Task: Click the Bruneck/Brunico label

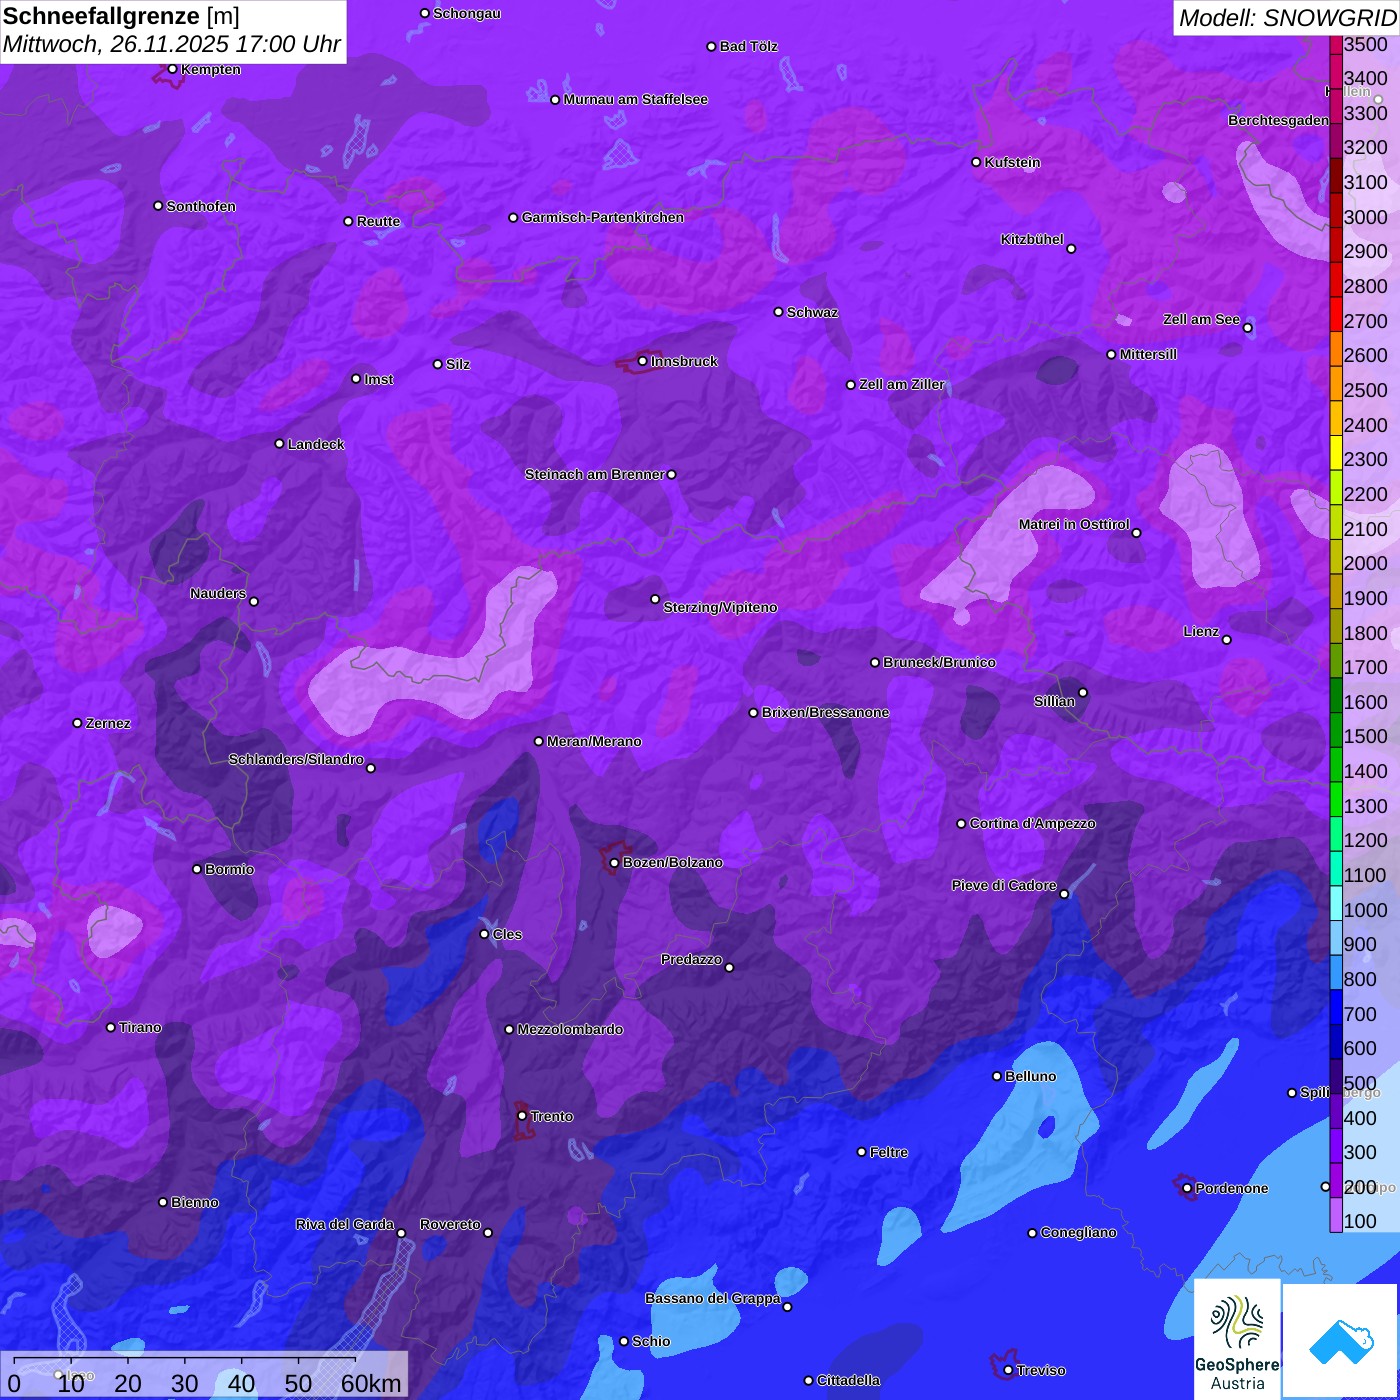Action: pos(939,662)
